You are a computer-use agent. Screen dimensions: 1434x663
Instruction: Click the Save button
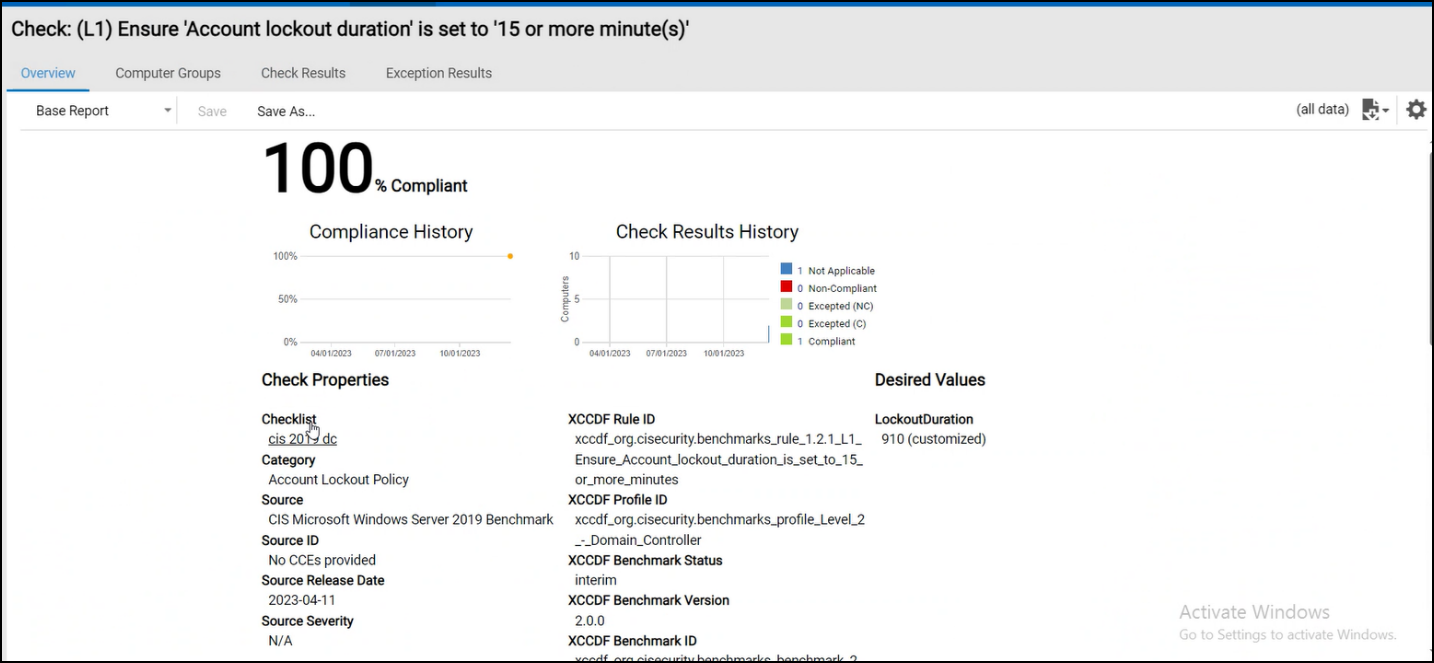click(x=212, y=111)
